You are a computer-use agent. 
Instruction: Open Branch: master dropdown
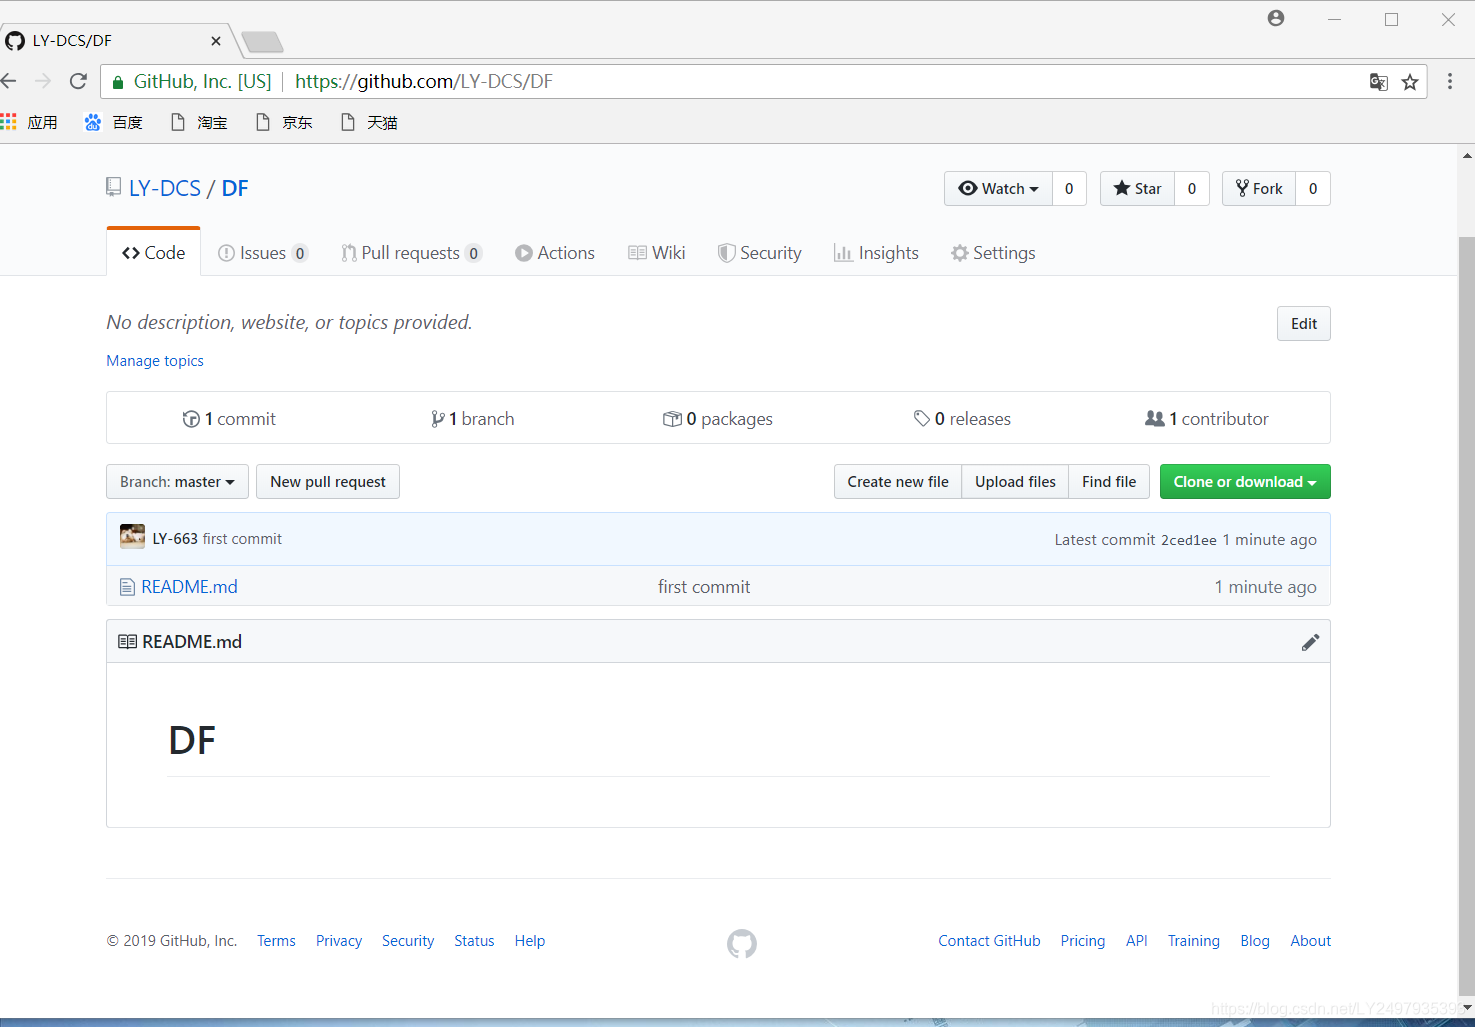pyautogui.click(x=177, y=482)
